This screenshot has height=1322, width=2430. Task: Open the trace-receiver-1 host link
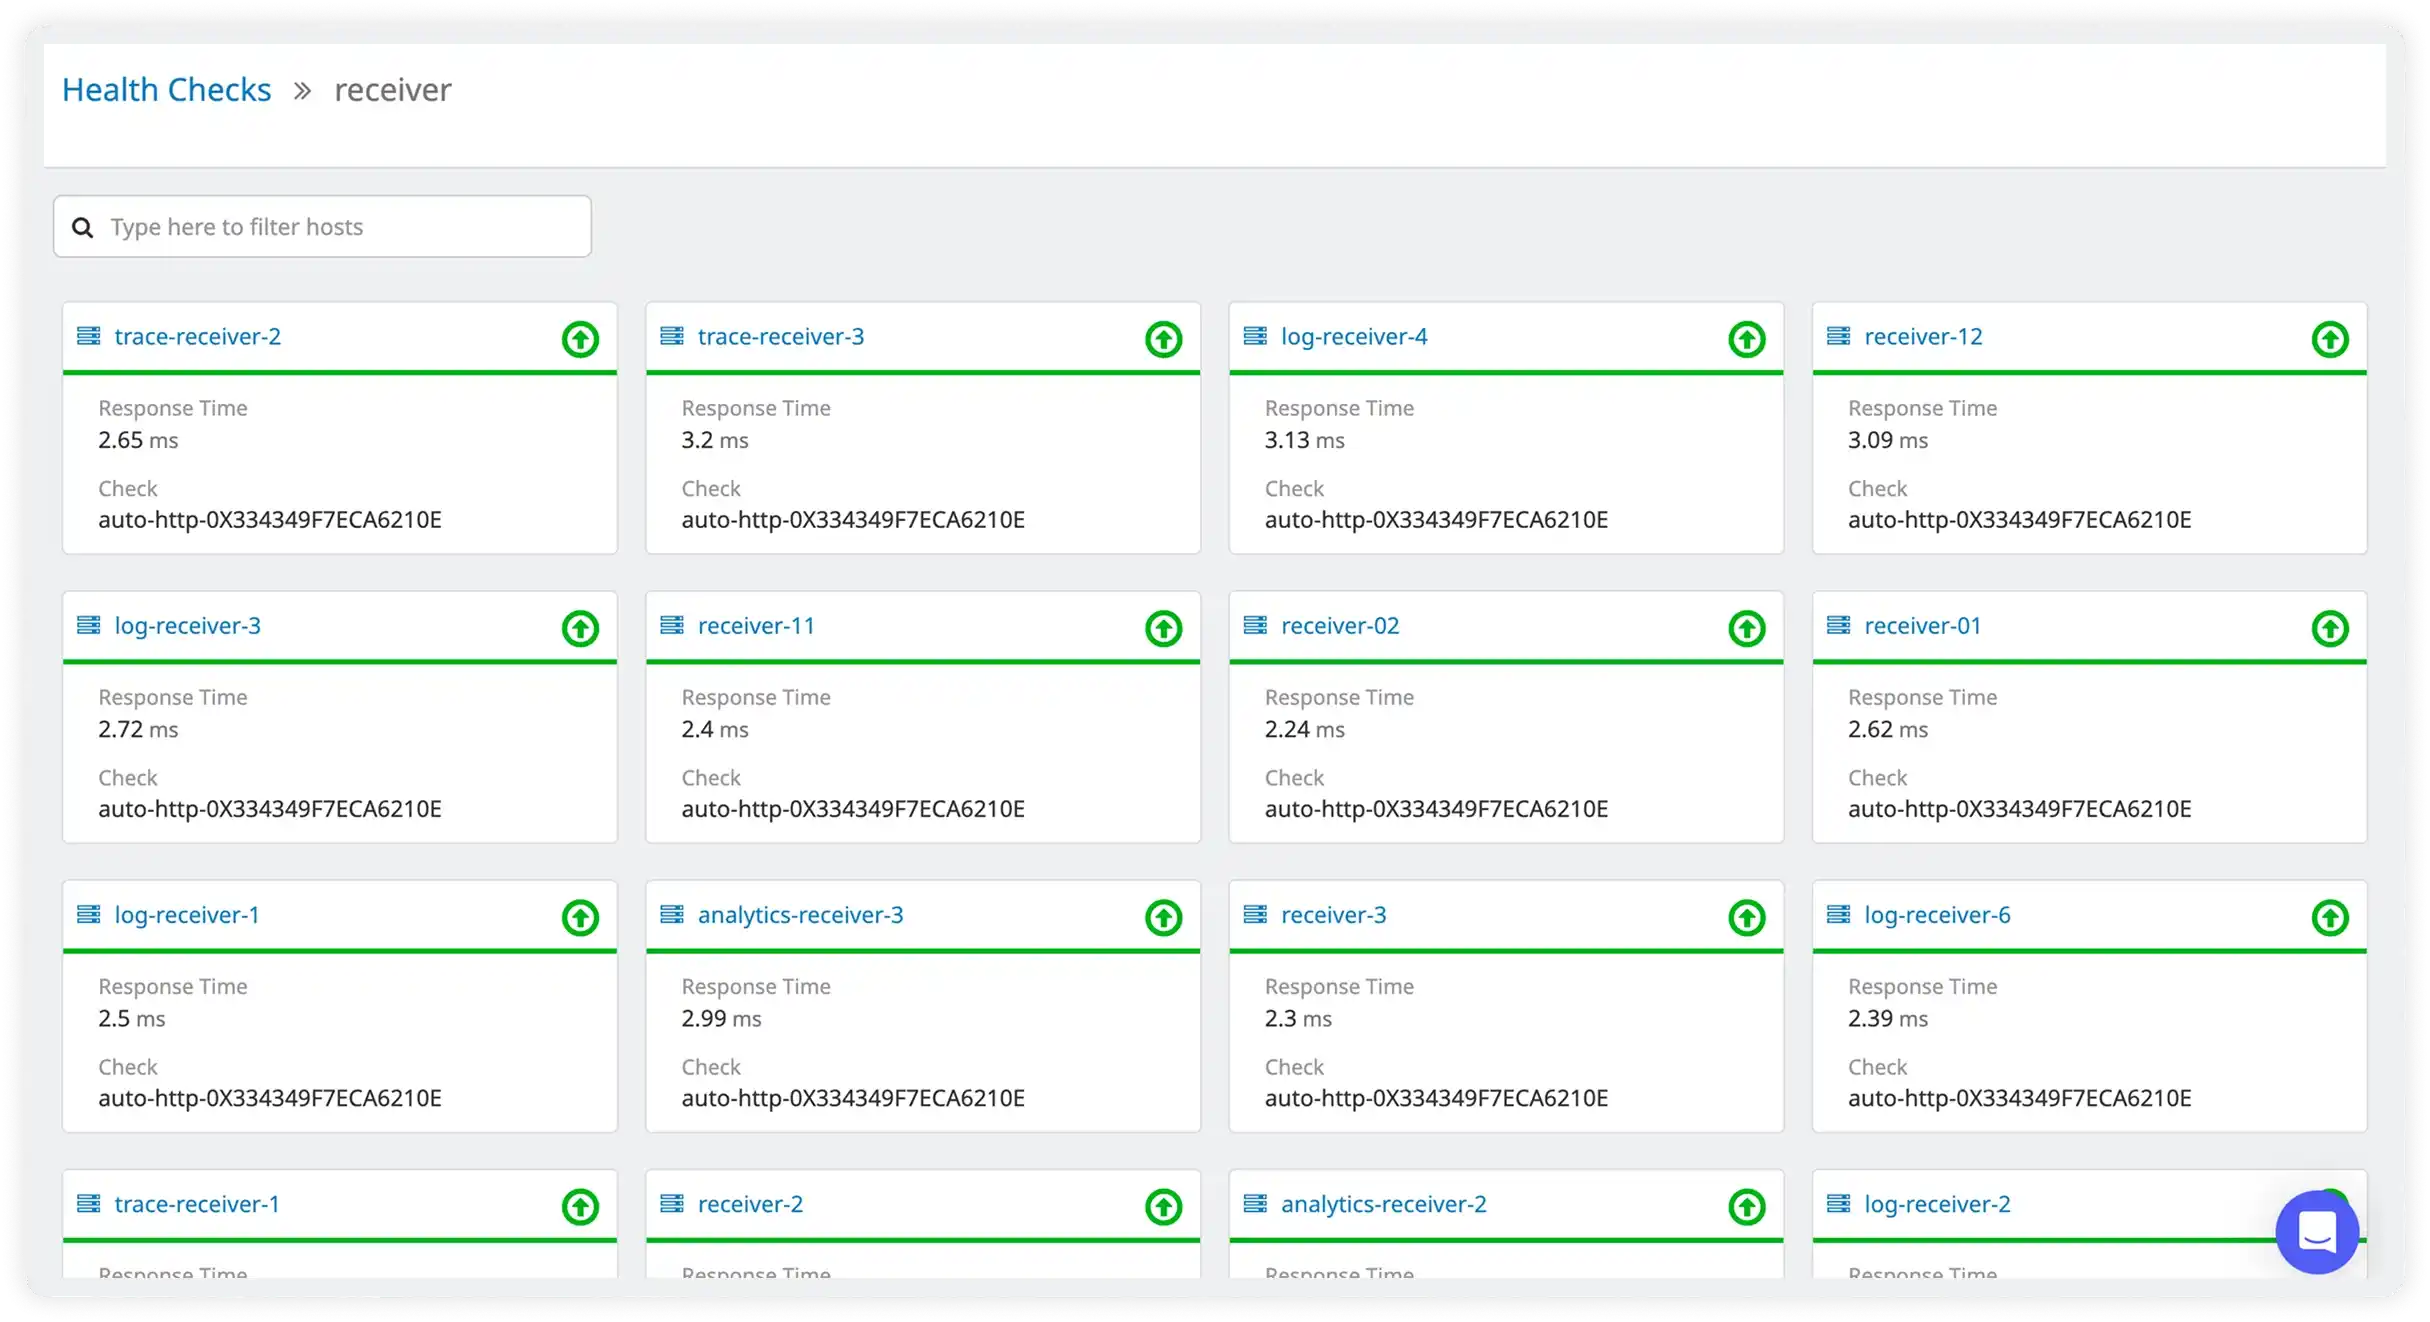coord(197,1204)
